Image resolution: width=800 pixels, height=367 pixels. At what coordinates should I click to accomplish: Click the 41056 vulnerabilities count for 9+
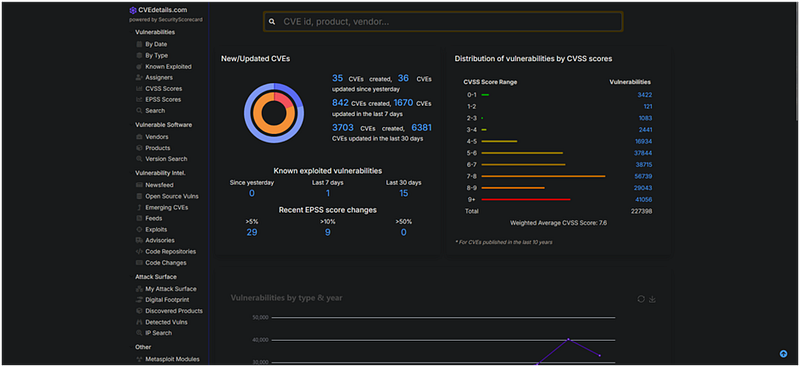point(643,200)
